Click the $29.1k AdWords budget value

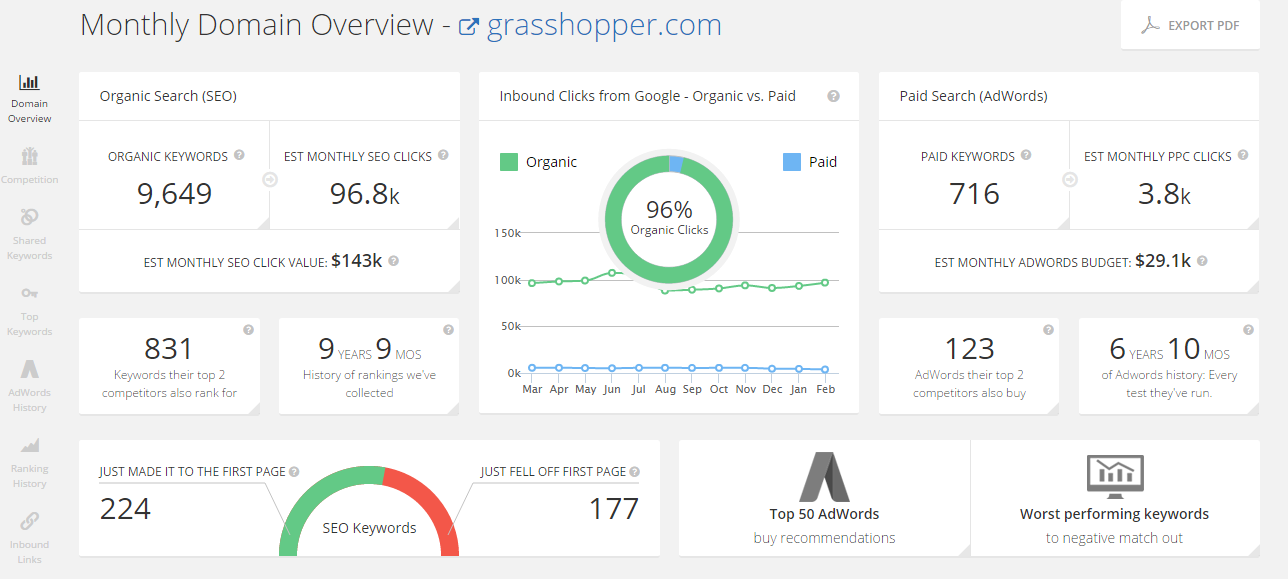1163,261
